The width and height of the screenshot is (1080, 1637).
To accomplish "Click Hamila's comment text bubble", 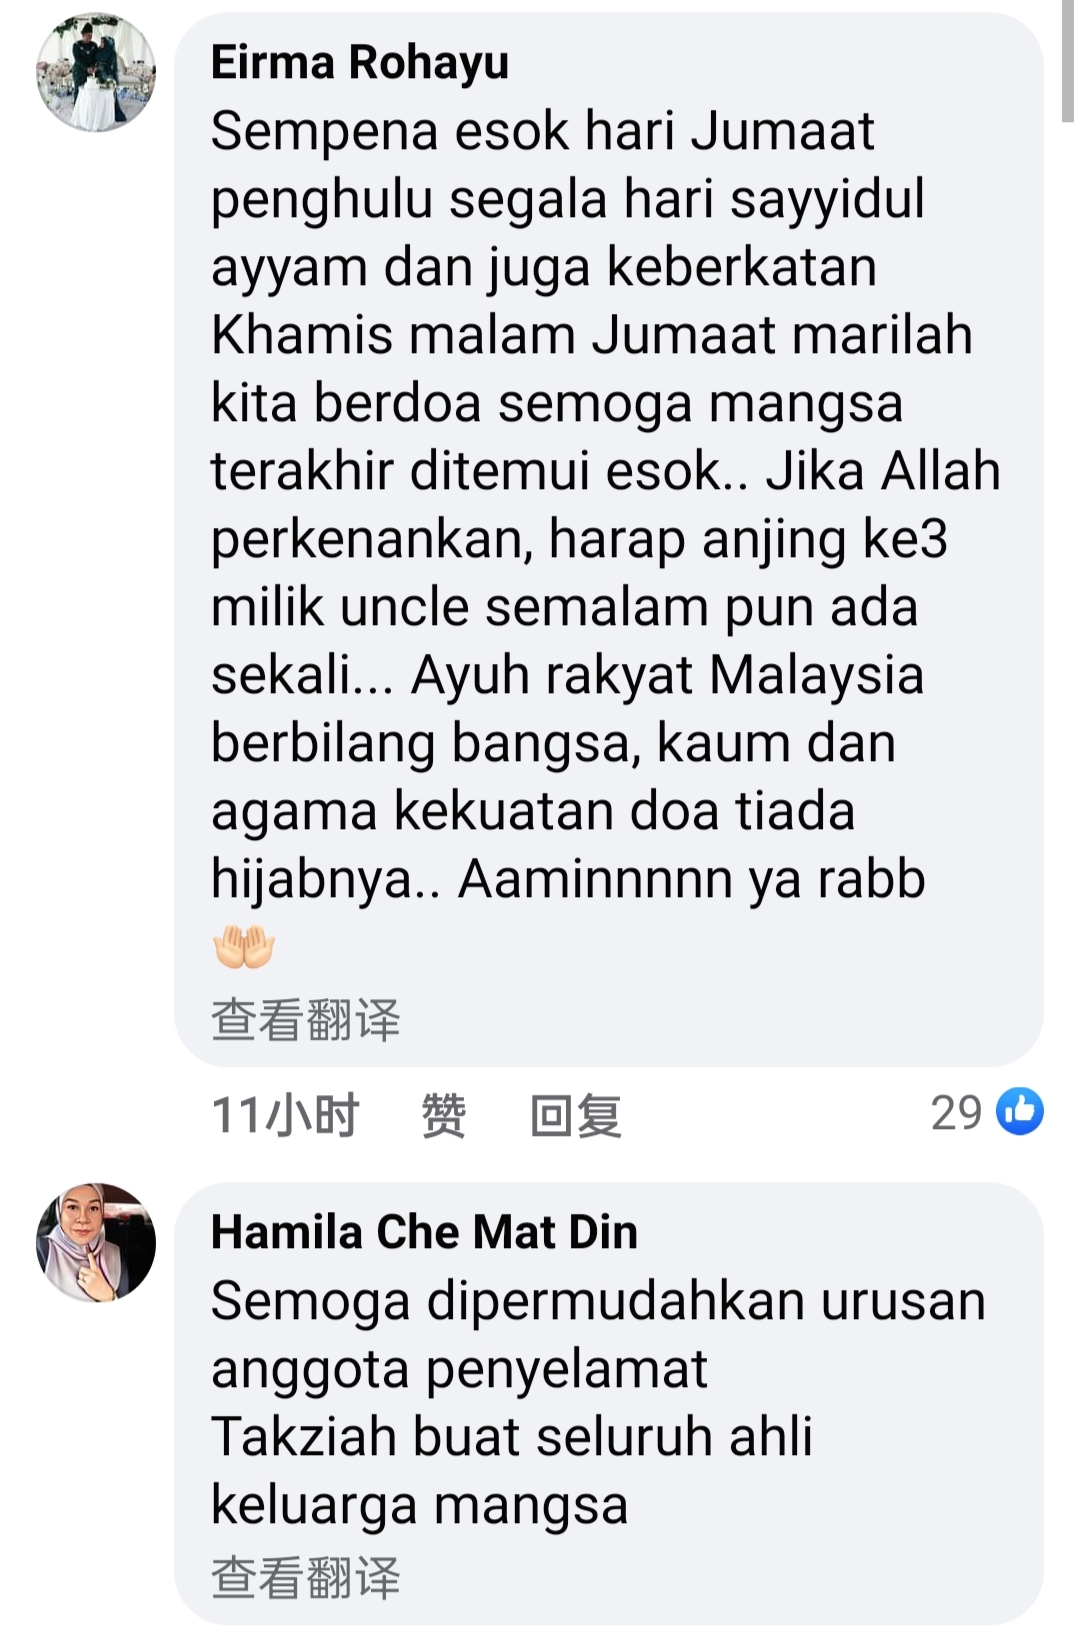I will 609,1403.
